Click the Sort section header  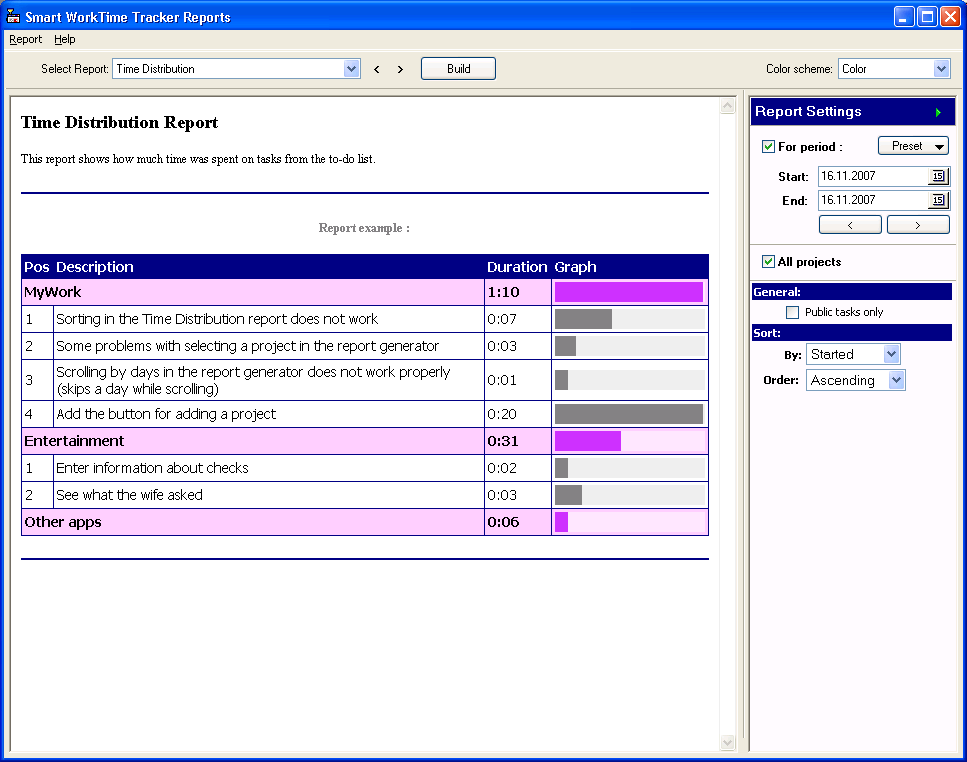(852, 333)
